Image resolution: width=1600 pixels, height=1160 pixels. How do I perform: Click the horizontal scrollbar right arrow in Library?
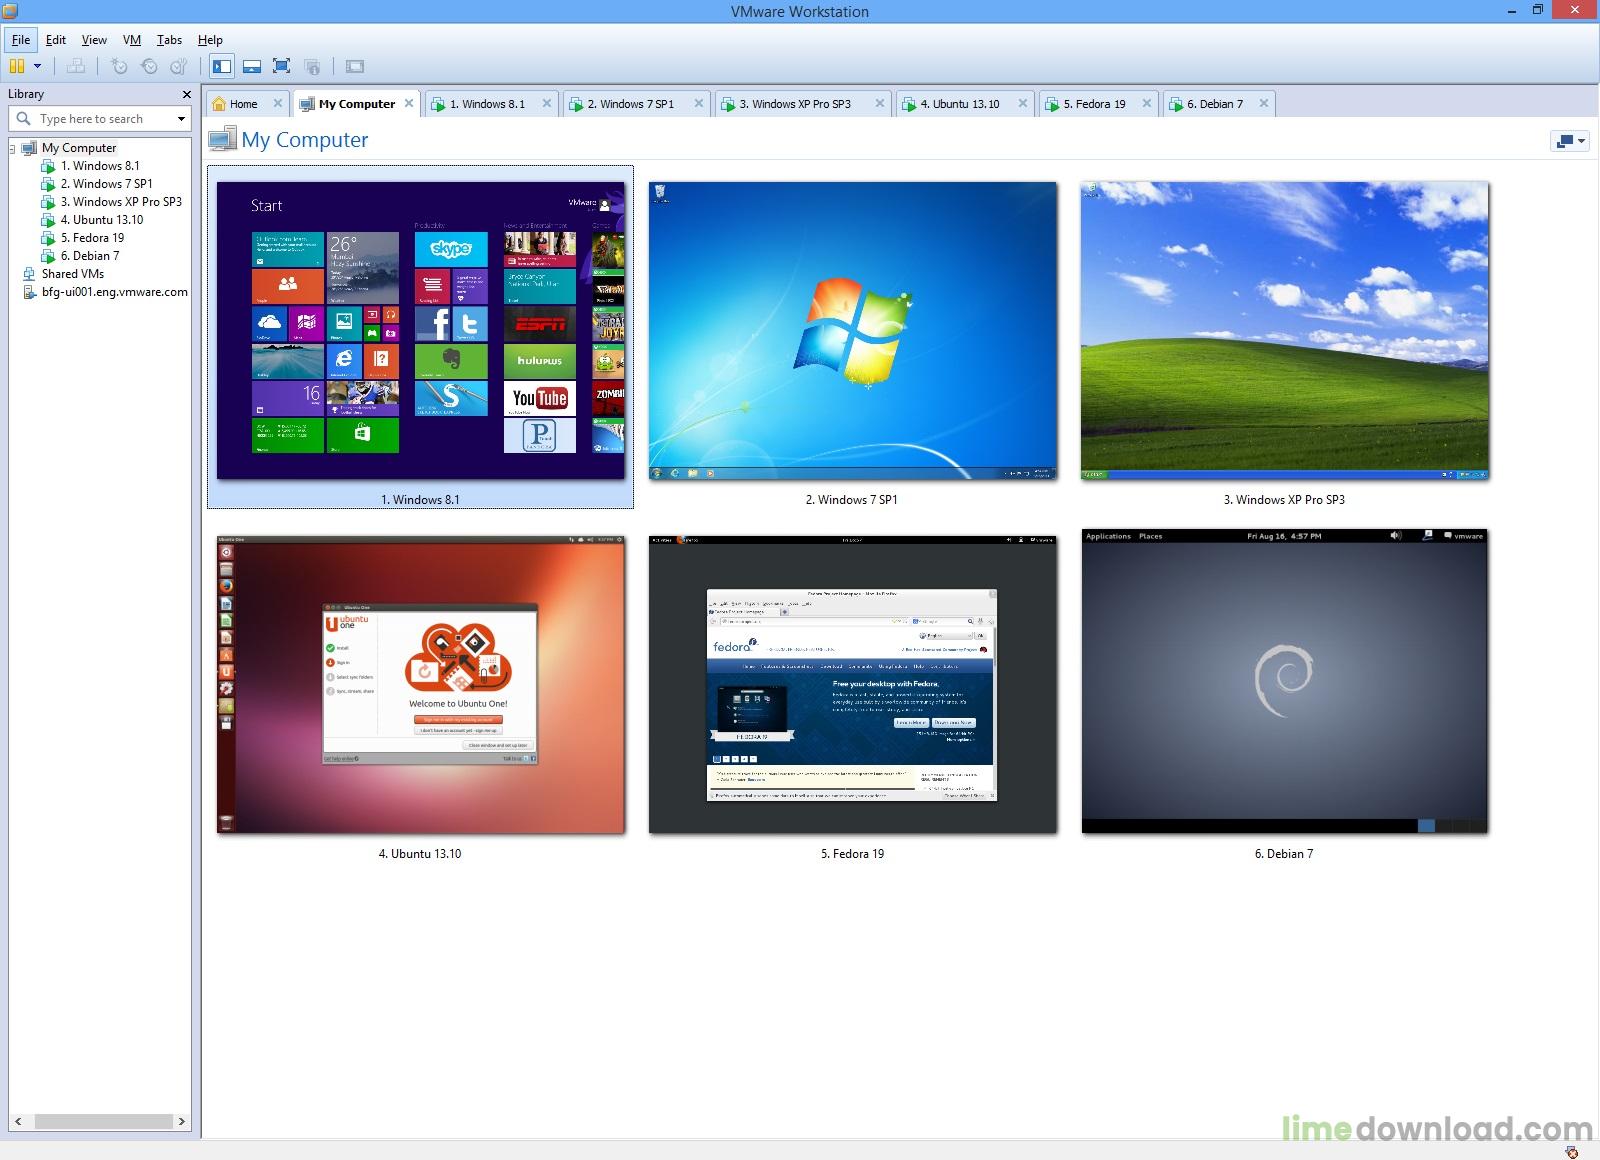pyautogui.click(x=182, y=1121)
